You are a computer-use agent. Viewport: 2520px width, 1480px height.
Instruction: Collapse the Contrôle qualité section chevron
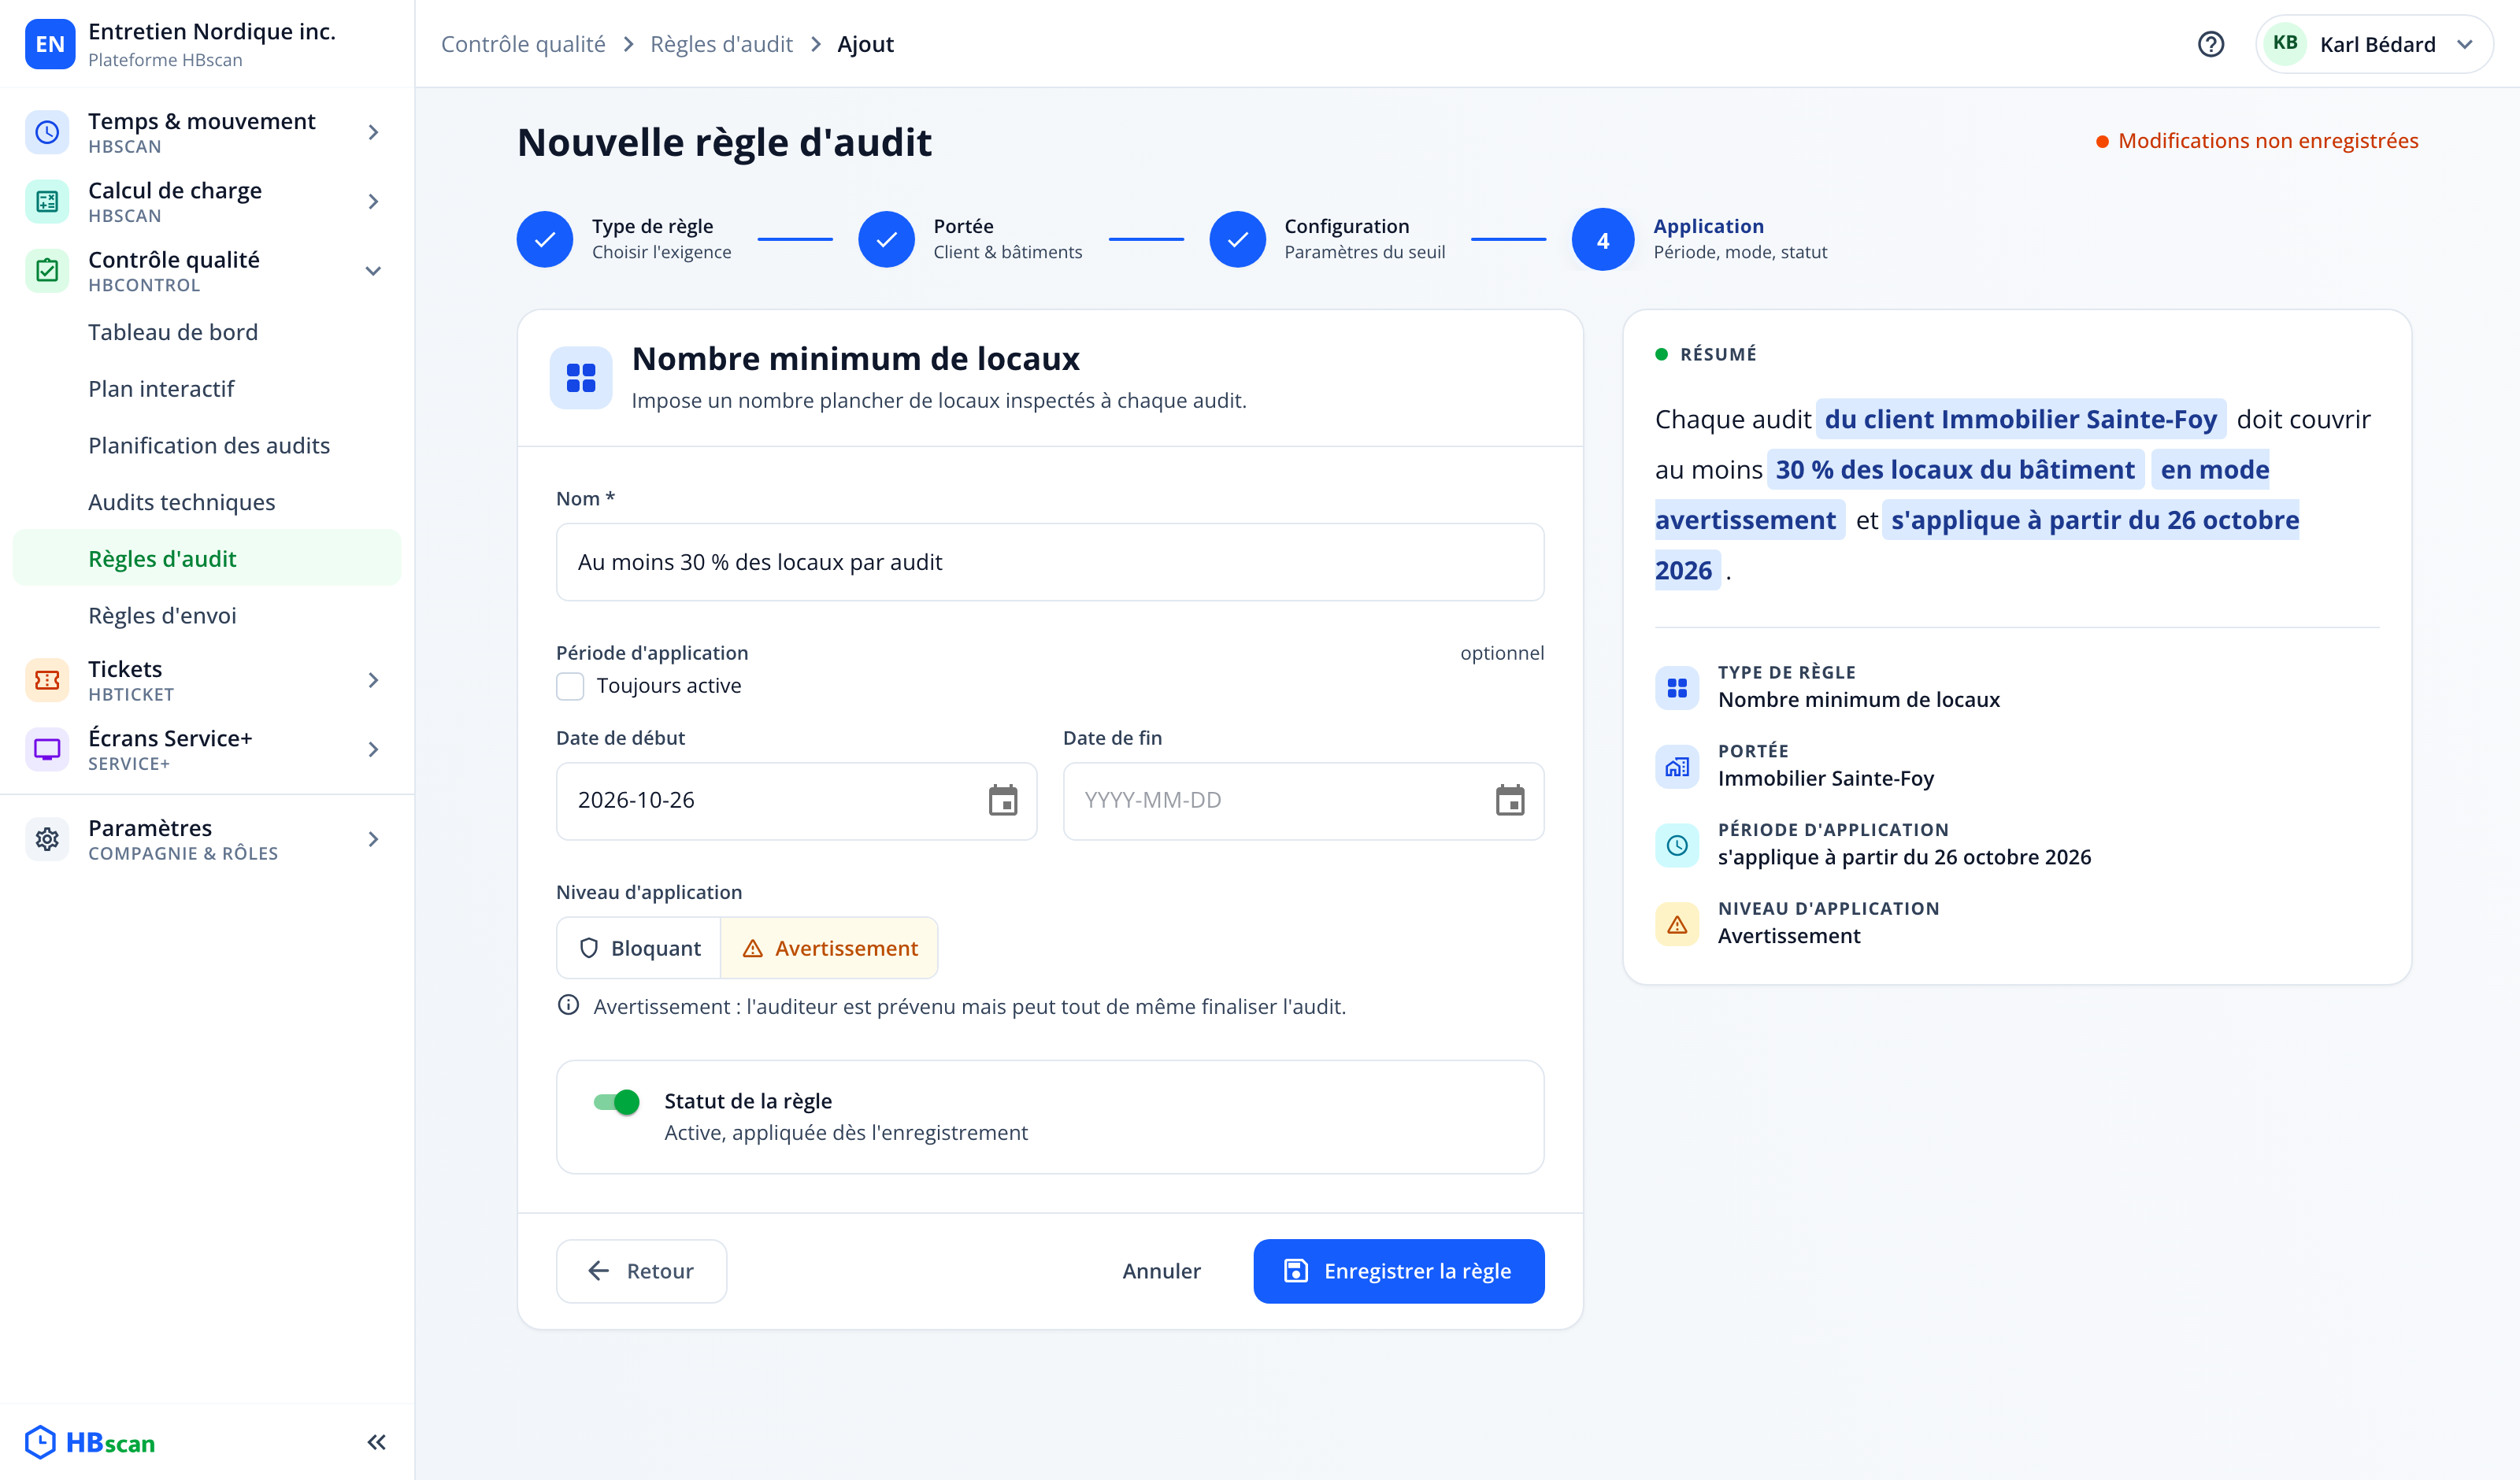[x=373, y=270]
